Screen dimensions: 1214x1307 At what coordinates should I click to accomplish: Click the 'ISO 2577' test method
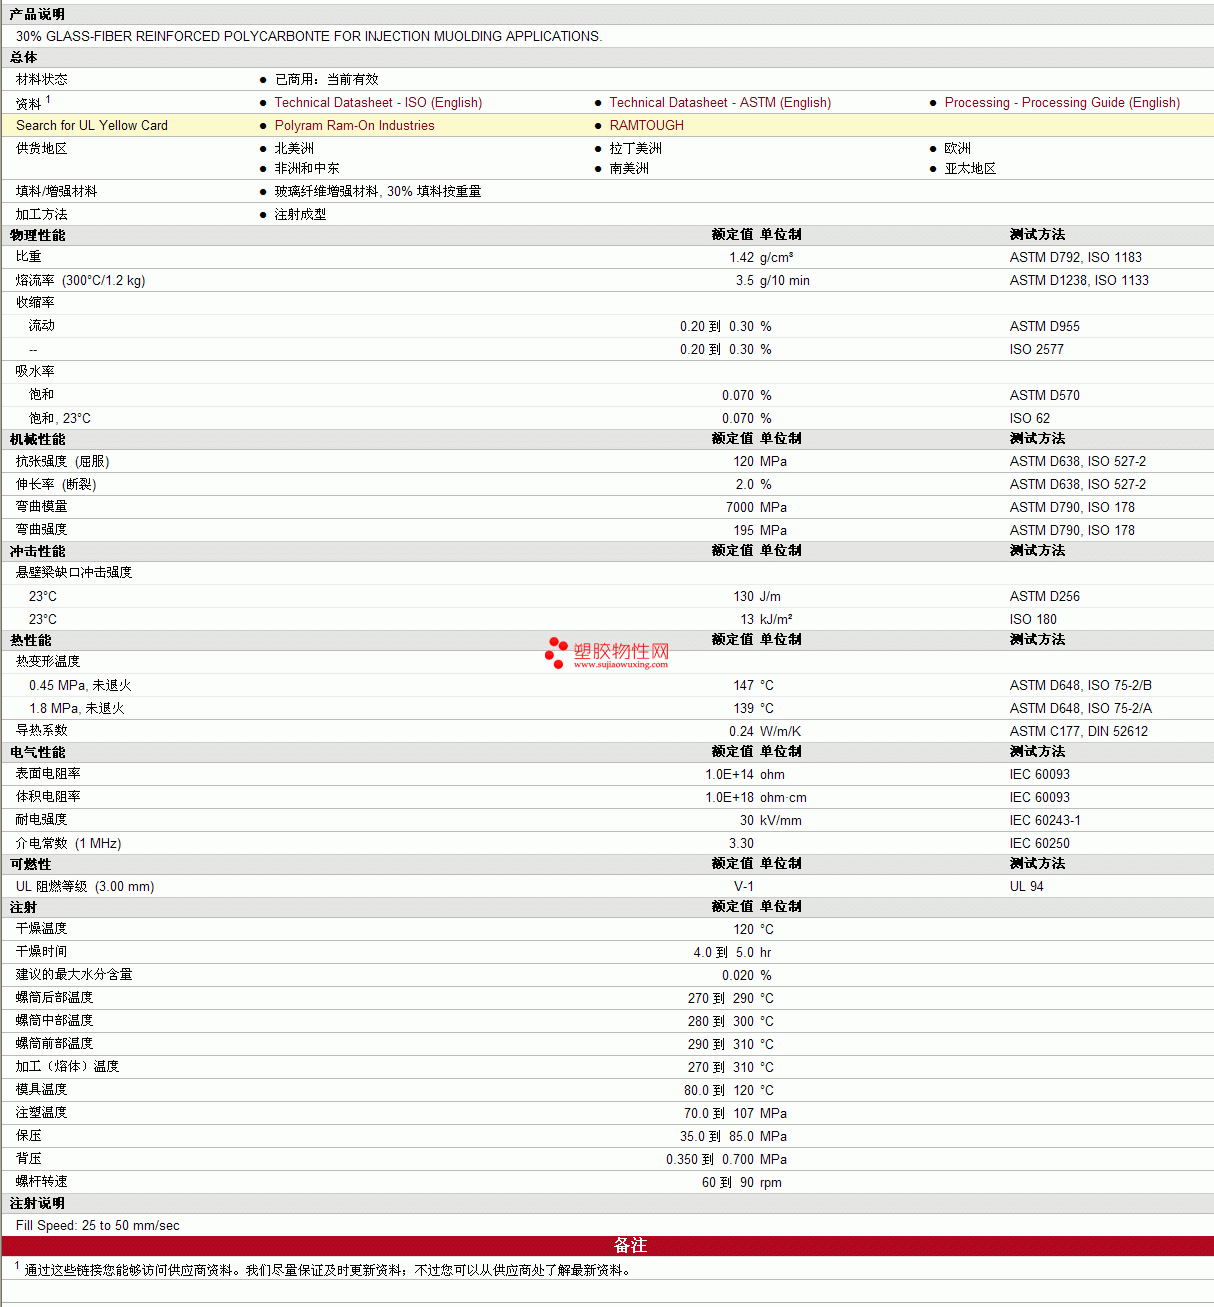tap(1037, 350)
